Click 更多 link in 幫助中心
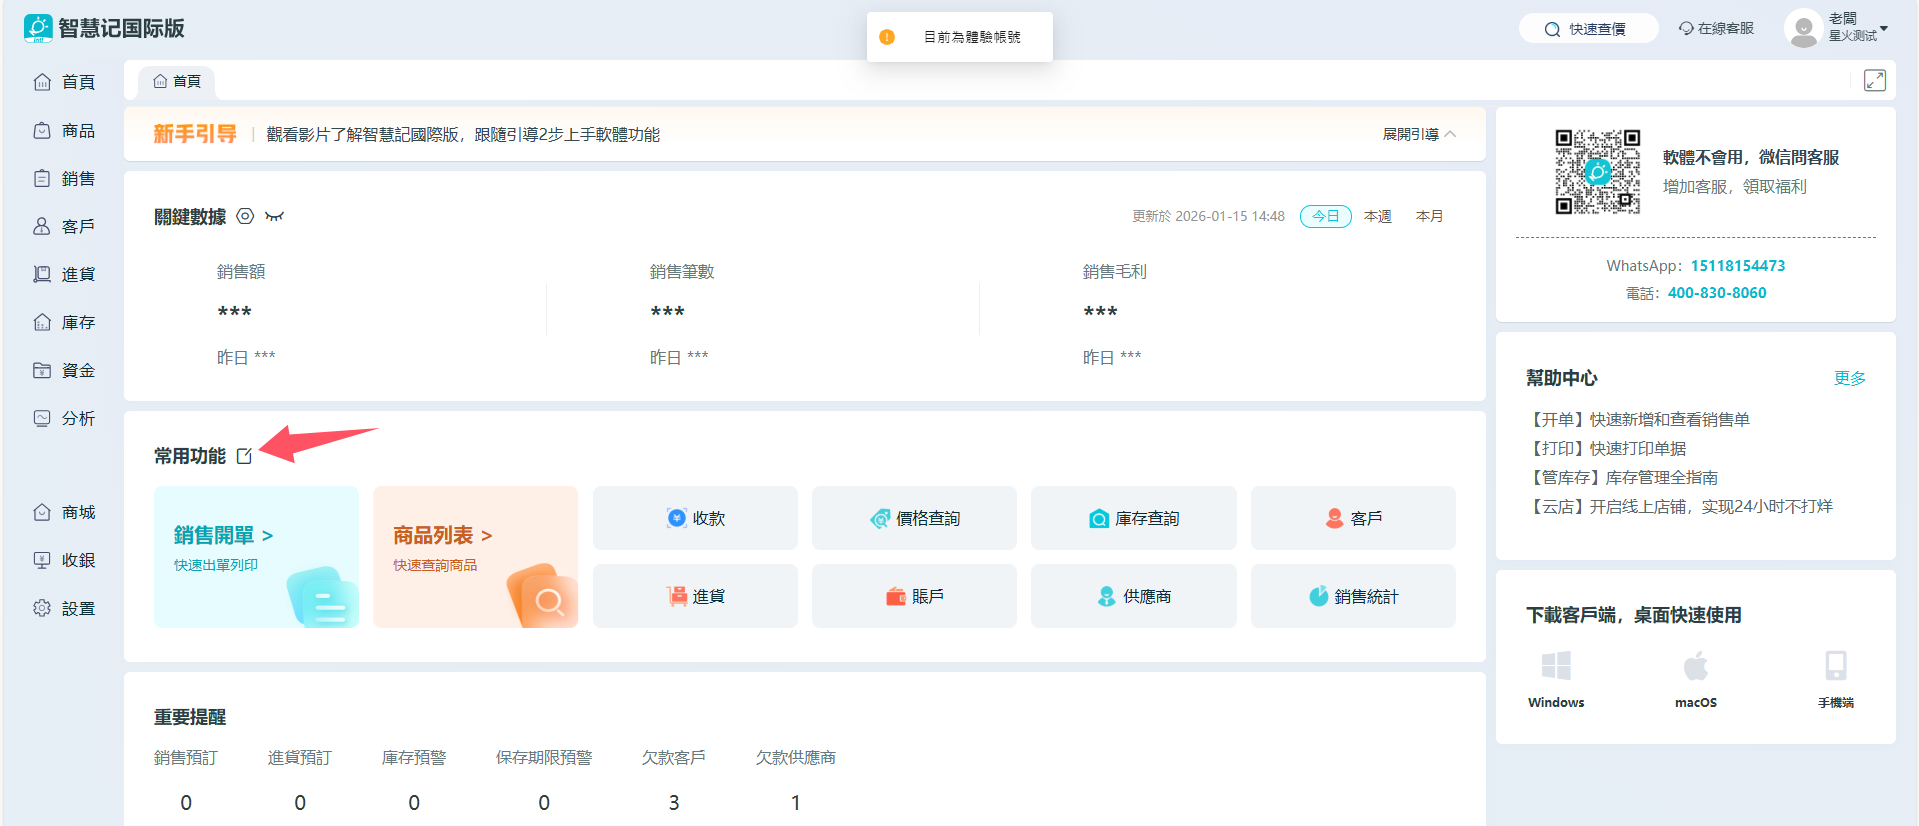 point(1849,378)
